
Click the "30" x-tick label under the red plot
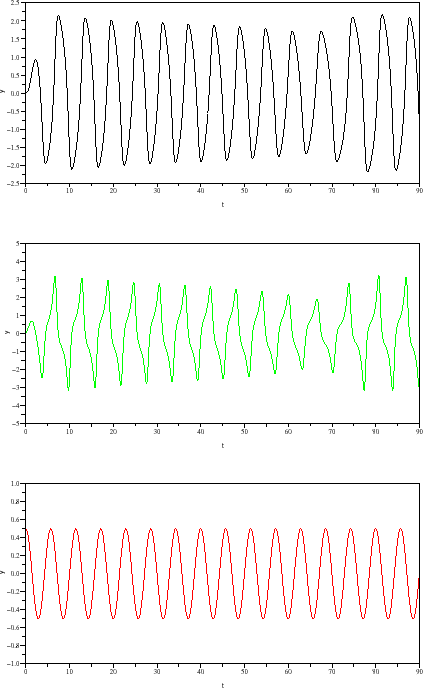(x=157, y=672)
